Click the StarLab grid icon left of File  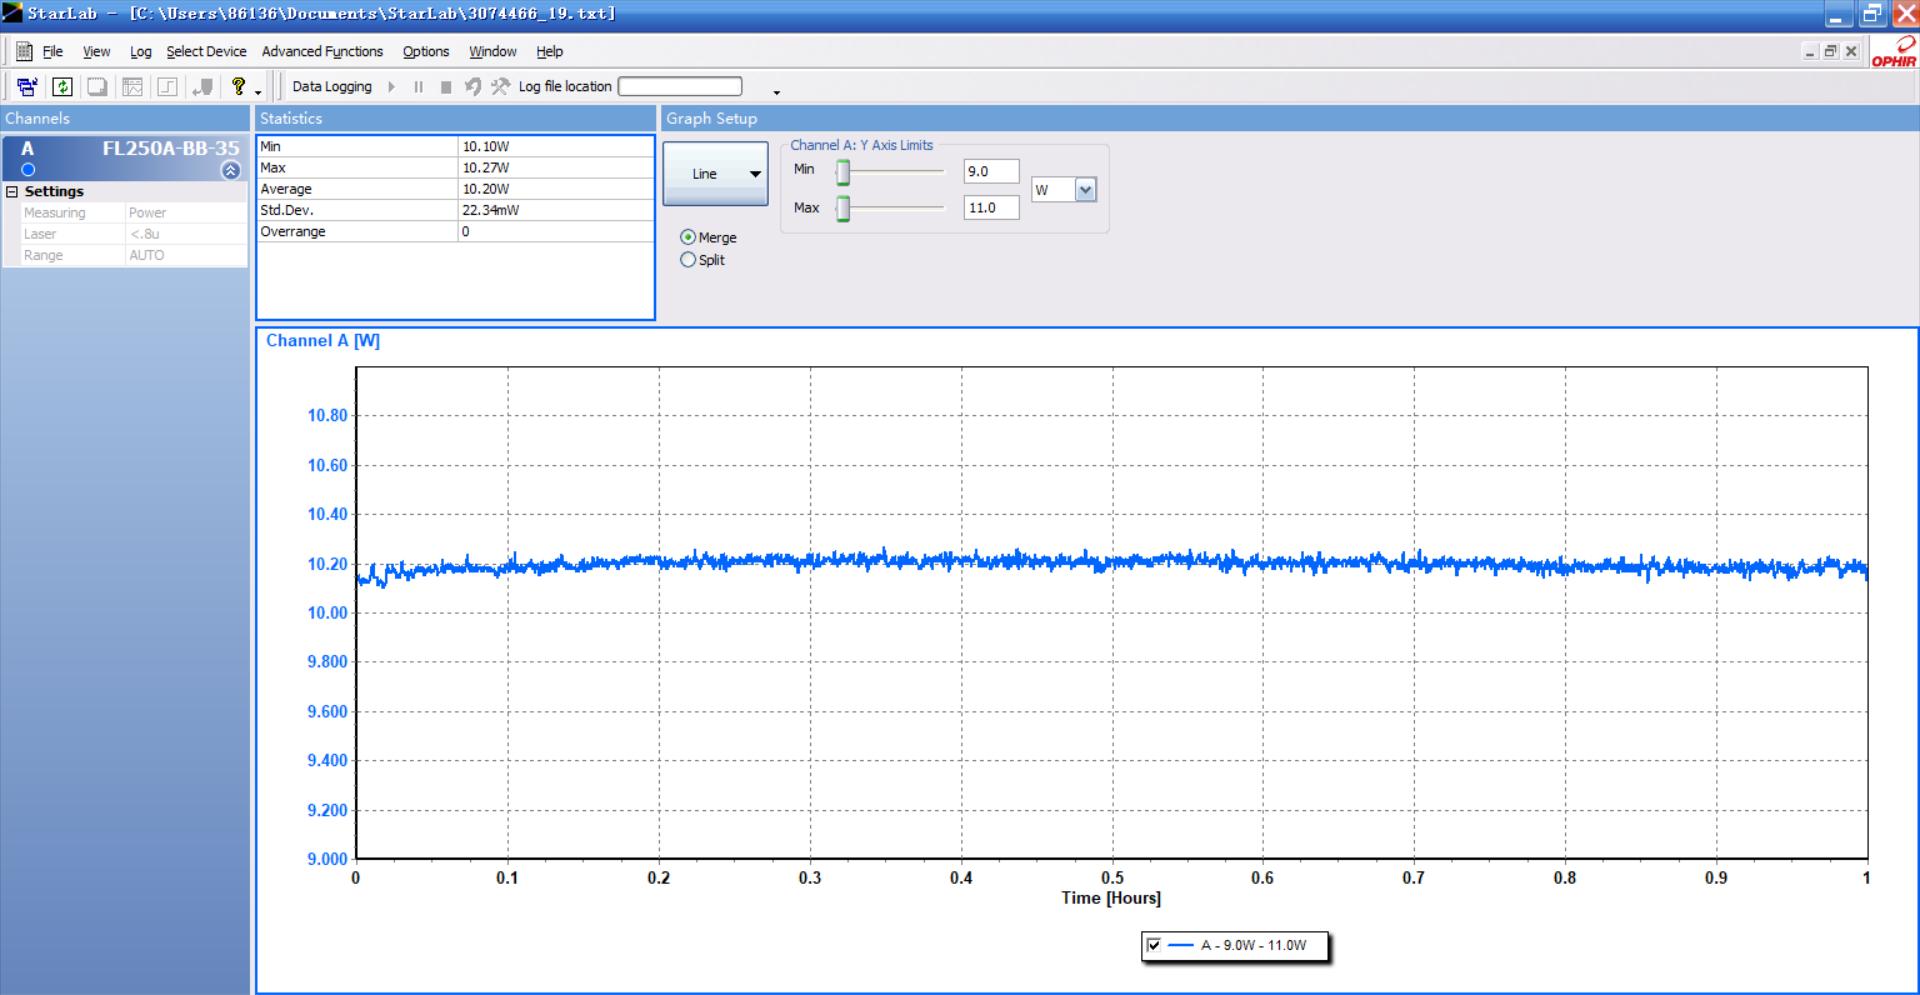tap(24, 52)
